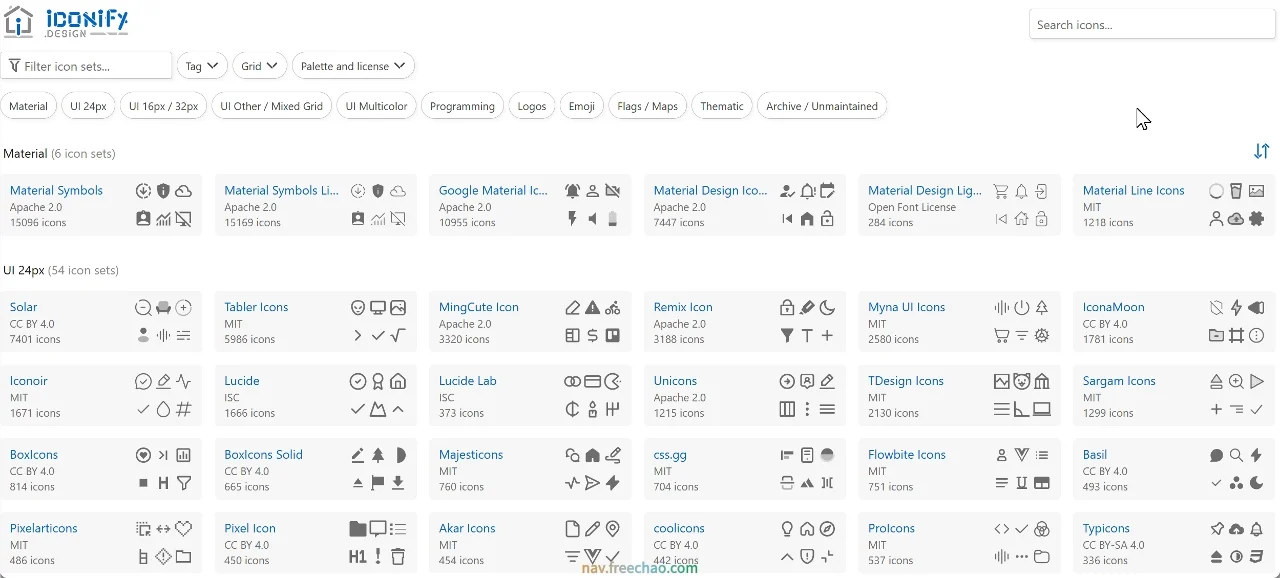Open the Material Symbols icon set
Image resolution: width=1280 pixels, height=578 pixels.
tap(56, 190)
